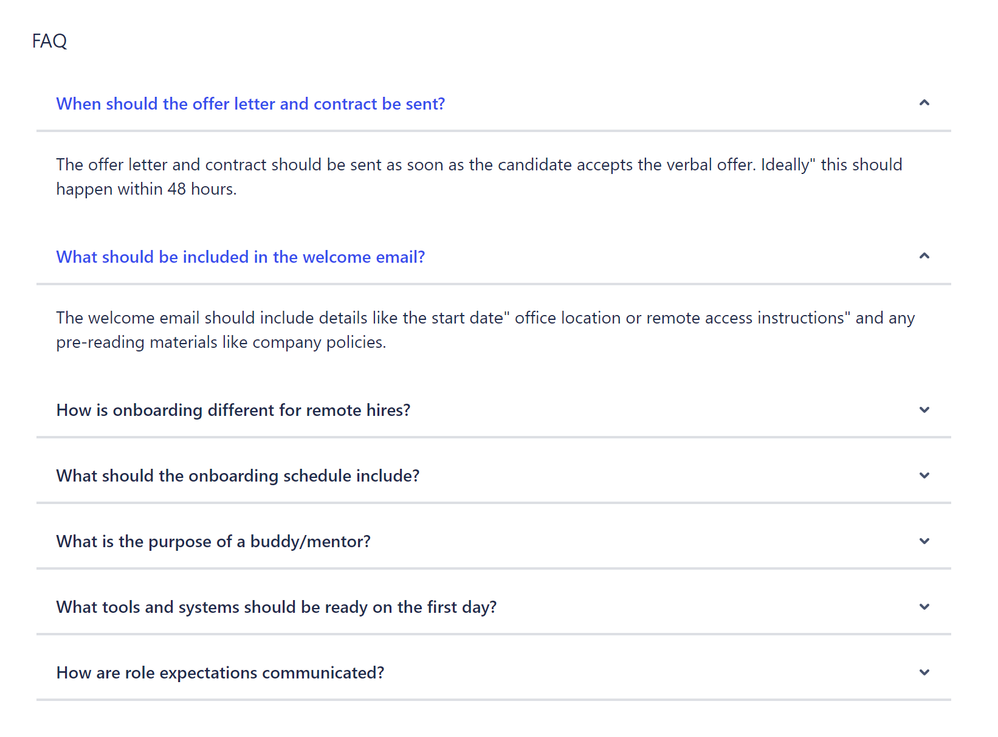Select the question about offer letter timing
This screenshot has height=737, width=998.
coord(250,103)
